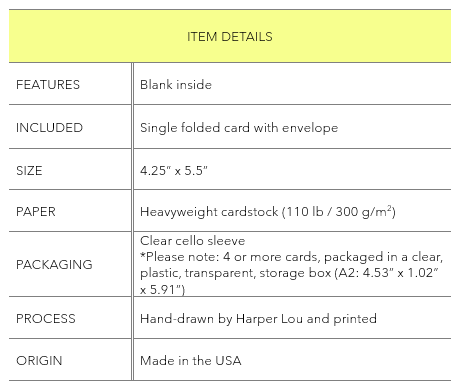
Task: Click Made in the USA text
Action: pyautogui.click(x=191, y=361)
